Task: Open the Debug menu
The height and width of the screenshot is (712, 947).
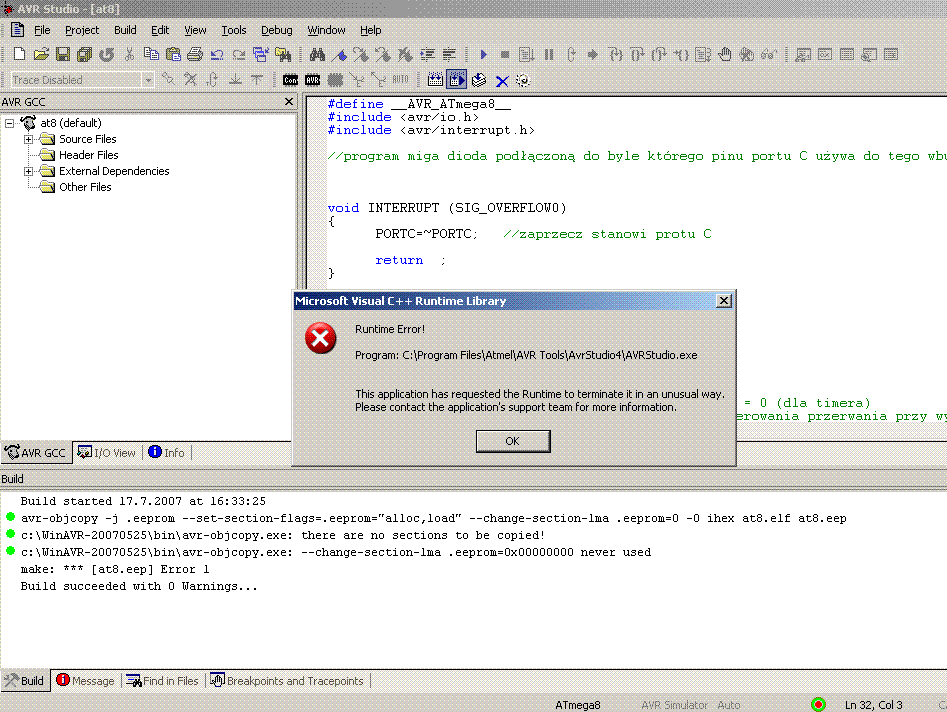Action: pos(277,30)
